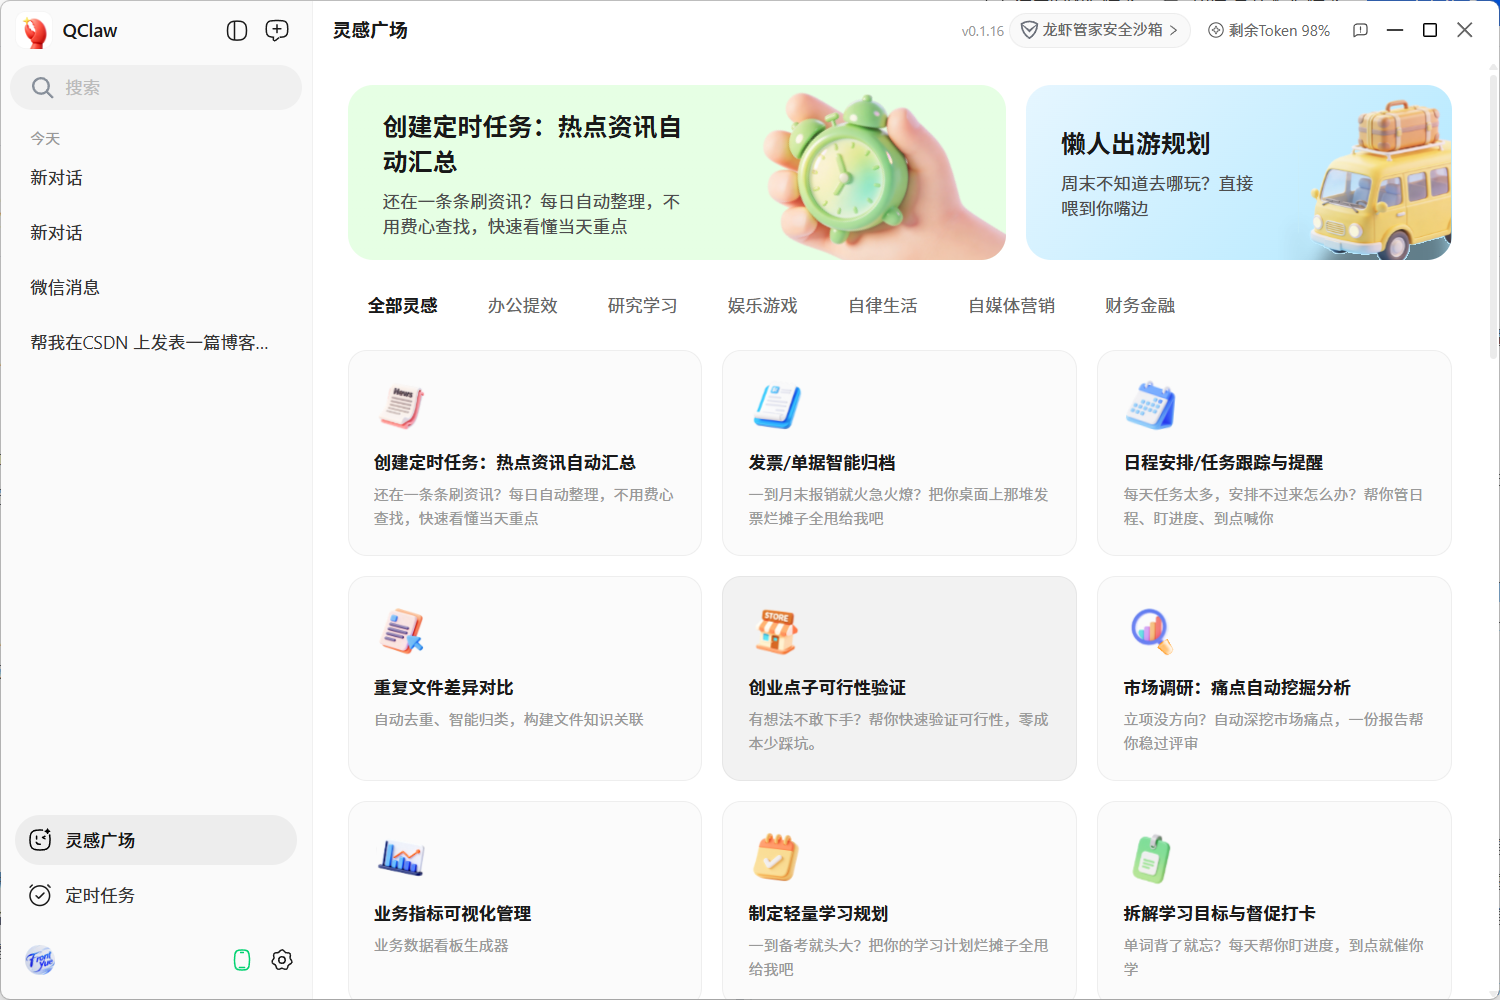The image size is (1500, 1000).
Task: Click the 龙虾管家安全沙箱 button
Action: pyautogui.click(x=1100, y=31)
